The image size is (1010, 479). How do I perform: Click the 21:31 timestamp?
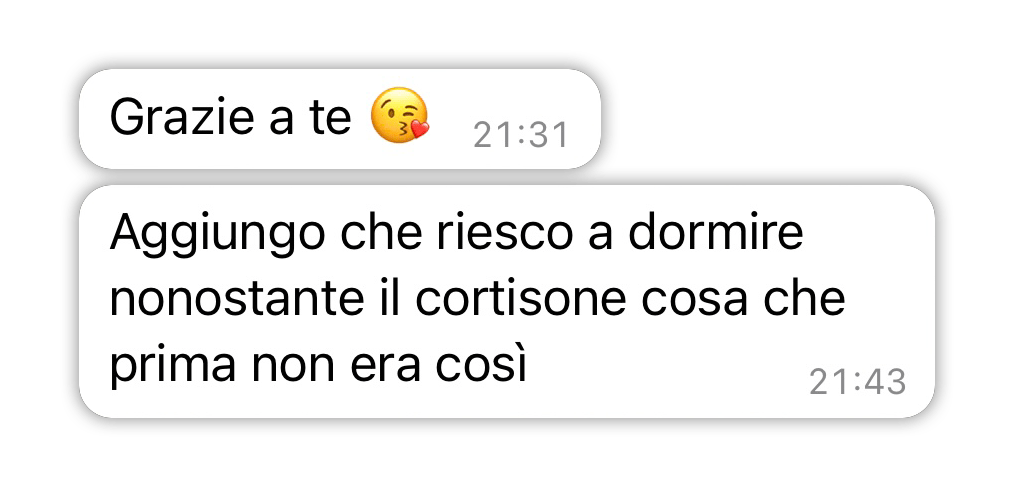click(x=520, y=136)
